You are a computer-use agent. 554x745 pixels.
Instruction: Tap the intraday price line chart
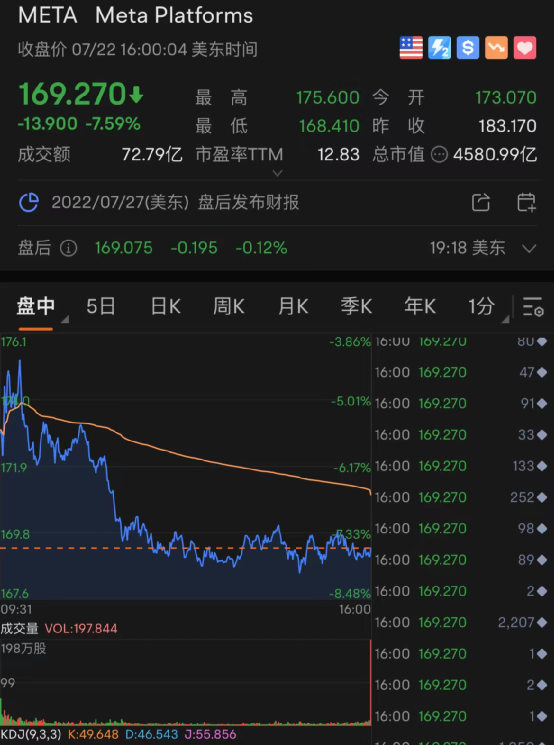(x=185, y=468)
